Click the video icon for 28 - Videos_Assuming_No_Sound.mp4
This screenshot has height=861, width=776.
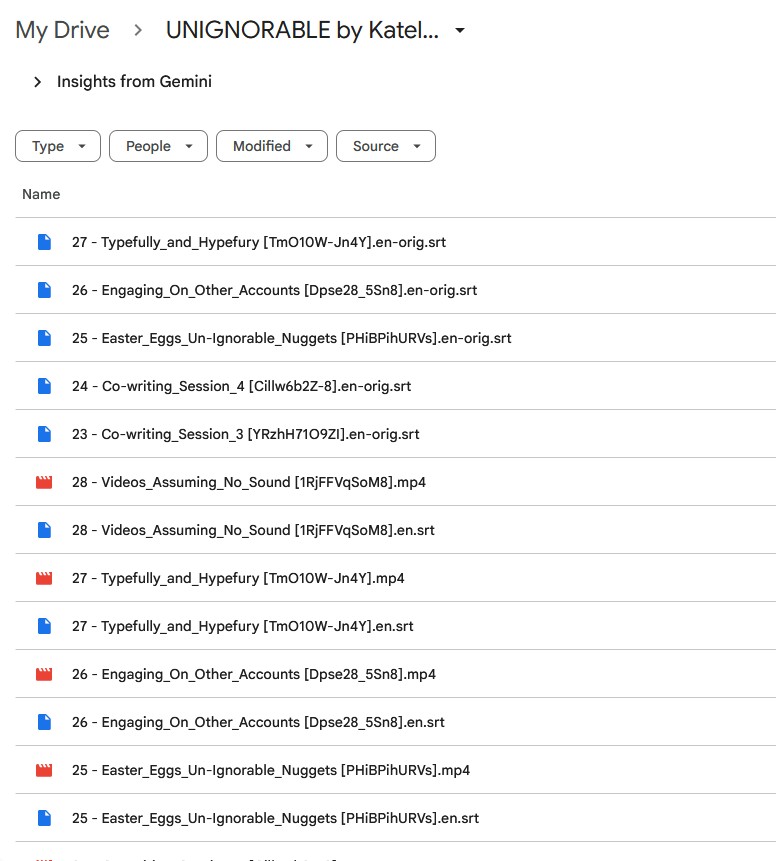[44, 482]
